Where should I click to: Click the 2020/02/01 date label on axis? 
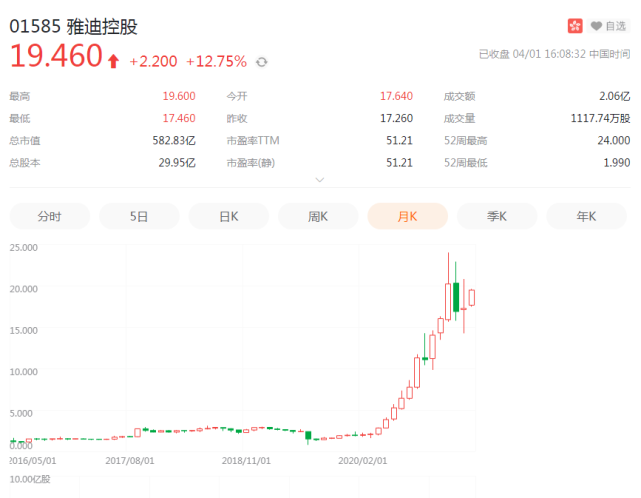(363, 461)
